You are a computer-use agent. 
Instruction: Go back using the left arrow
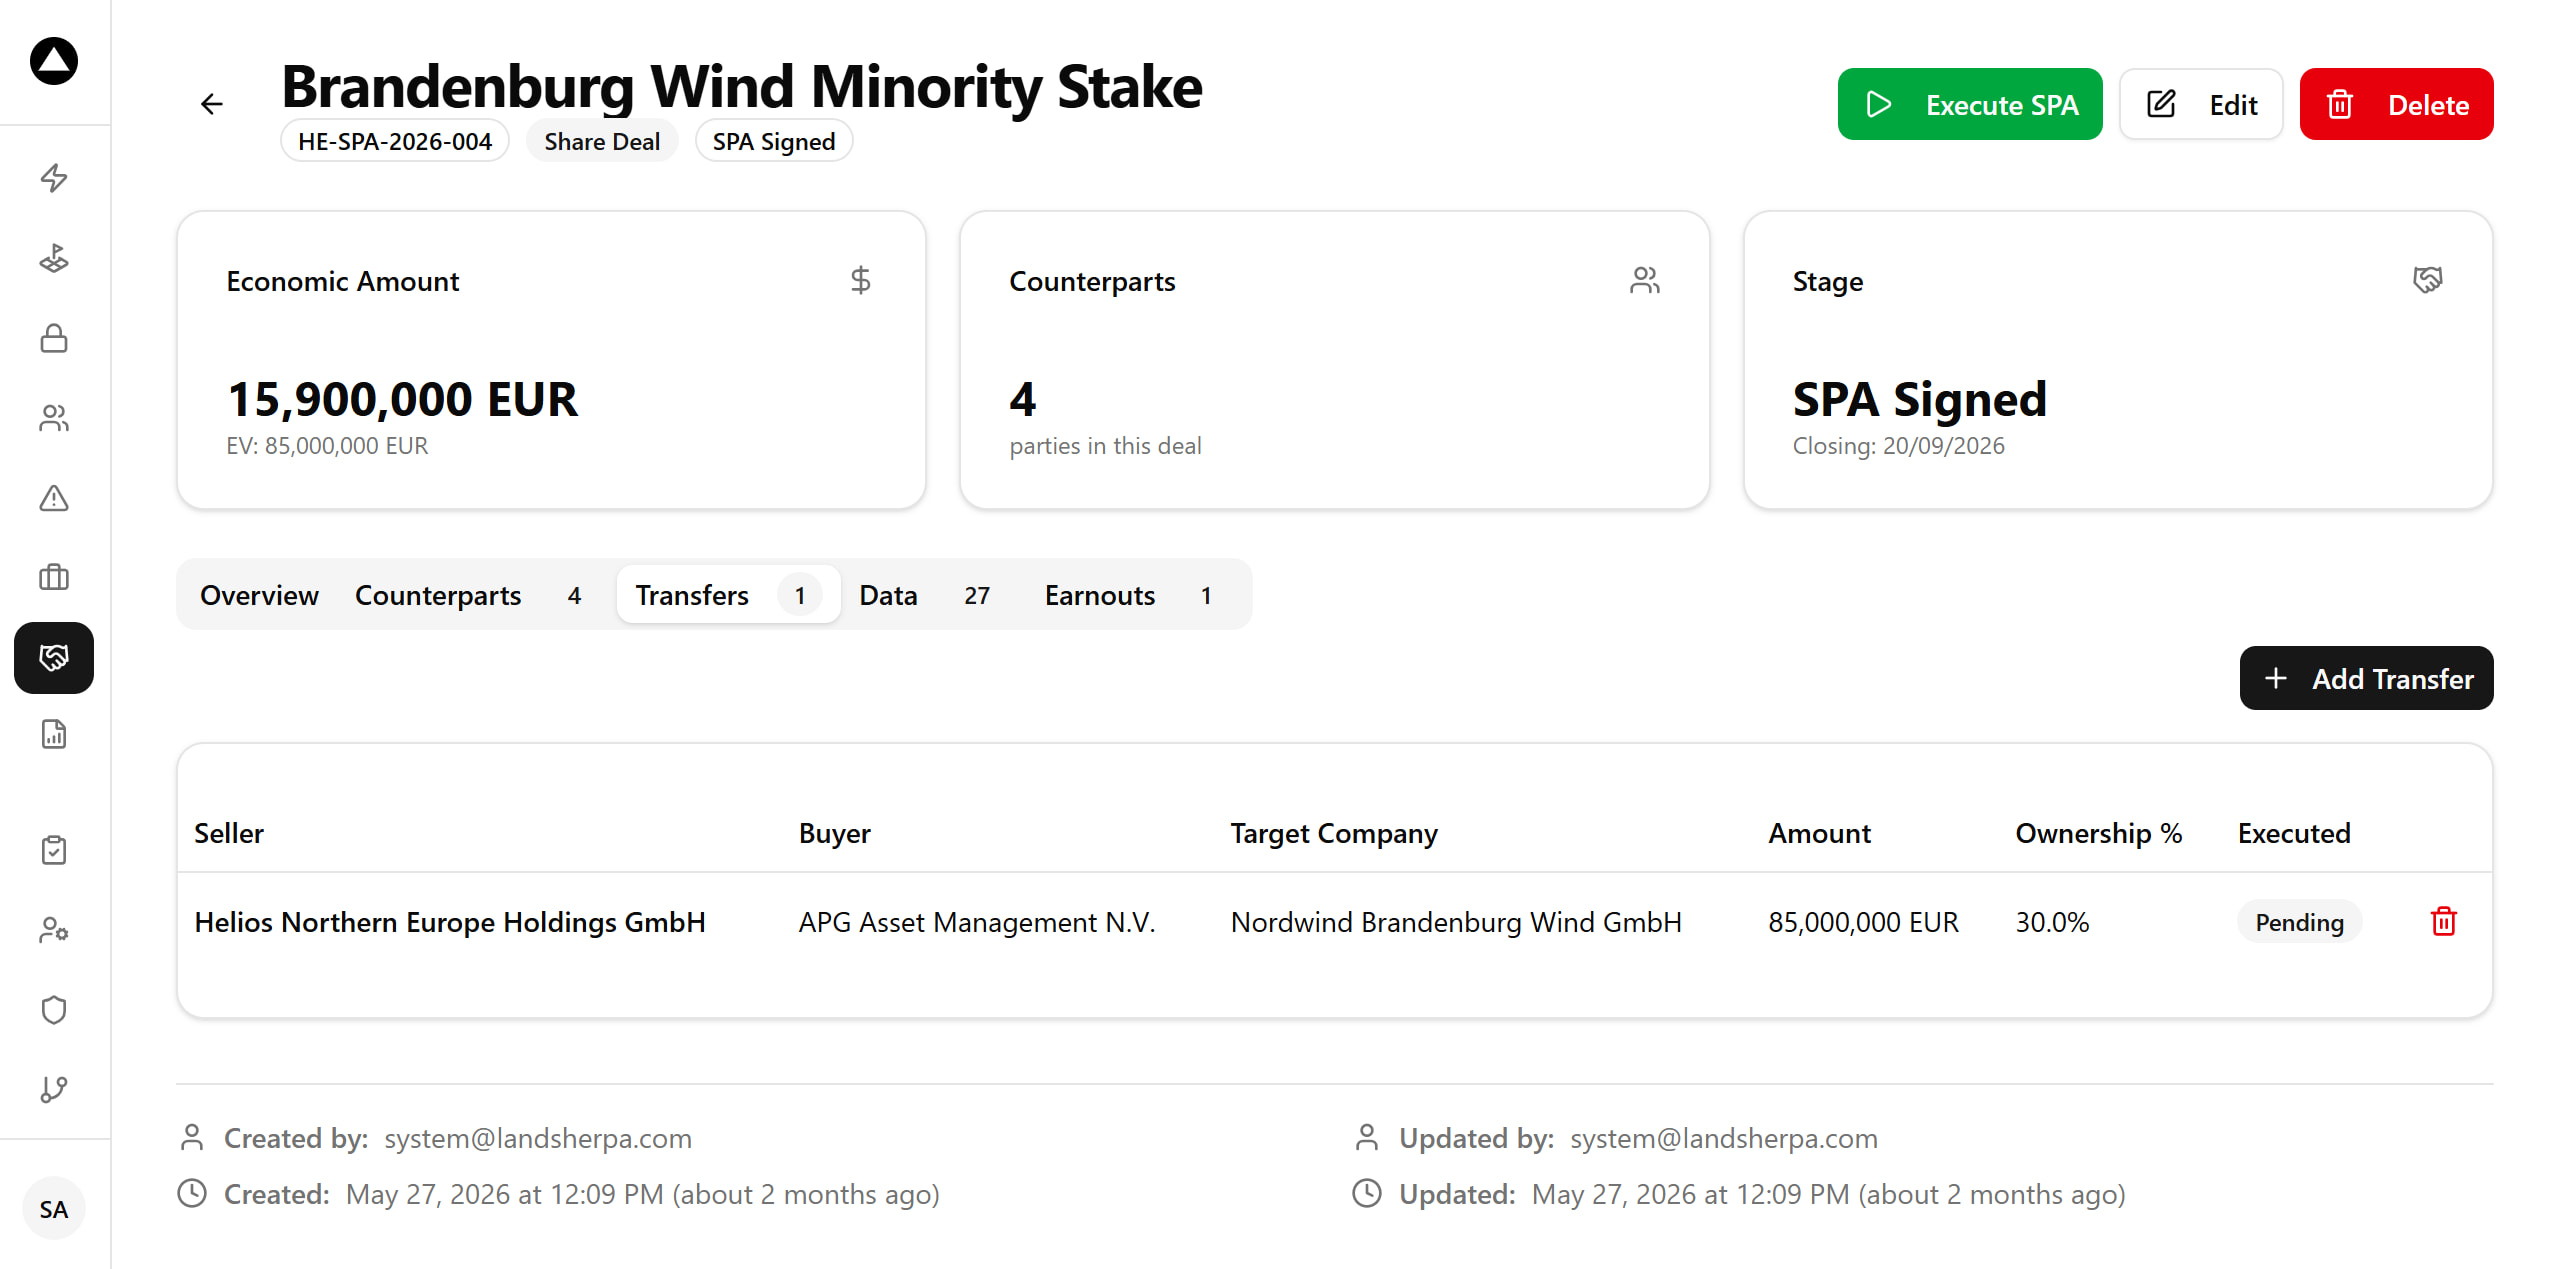tap(212, 104)
